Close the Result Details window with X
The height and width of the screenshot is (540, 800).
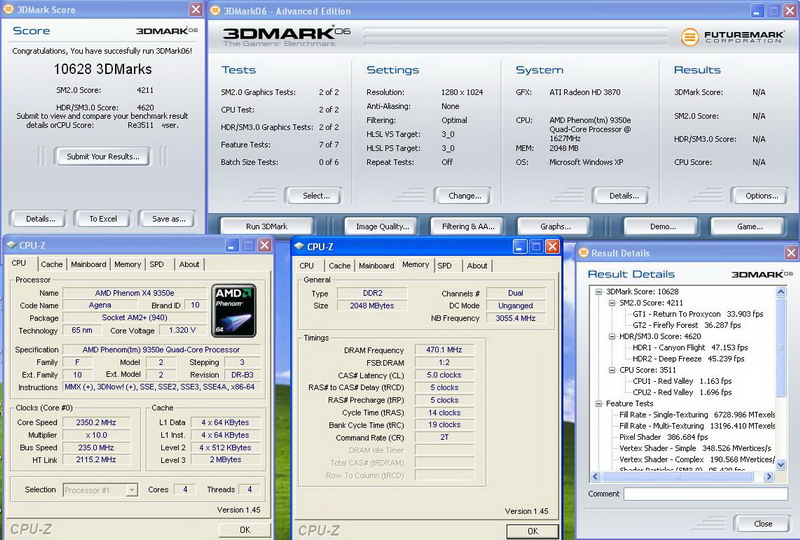tap(791, 253)
